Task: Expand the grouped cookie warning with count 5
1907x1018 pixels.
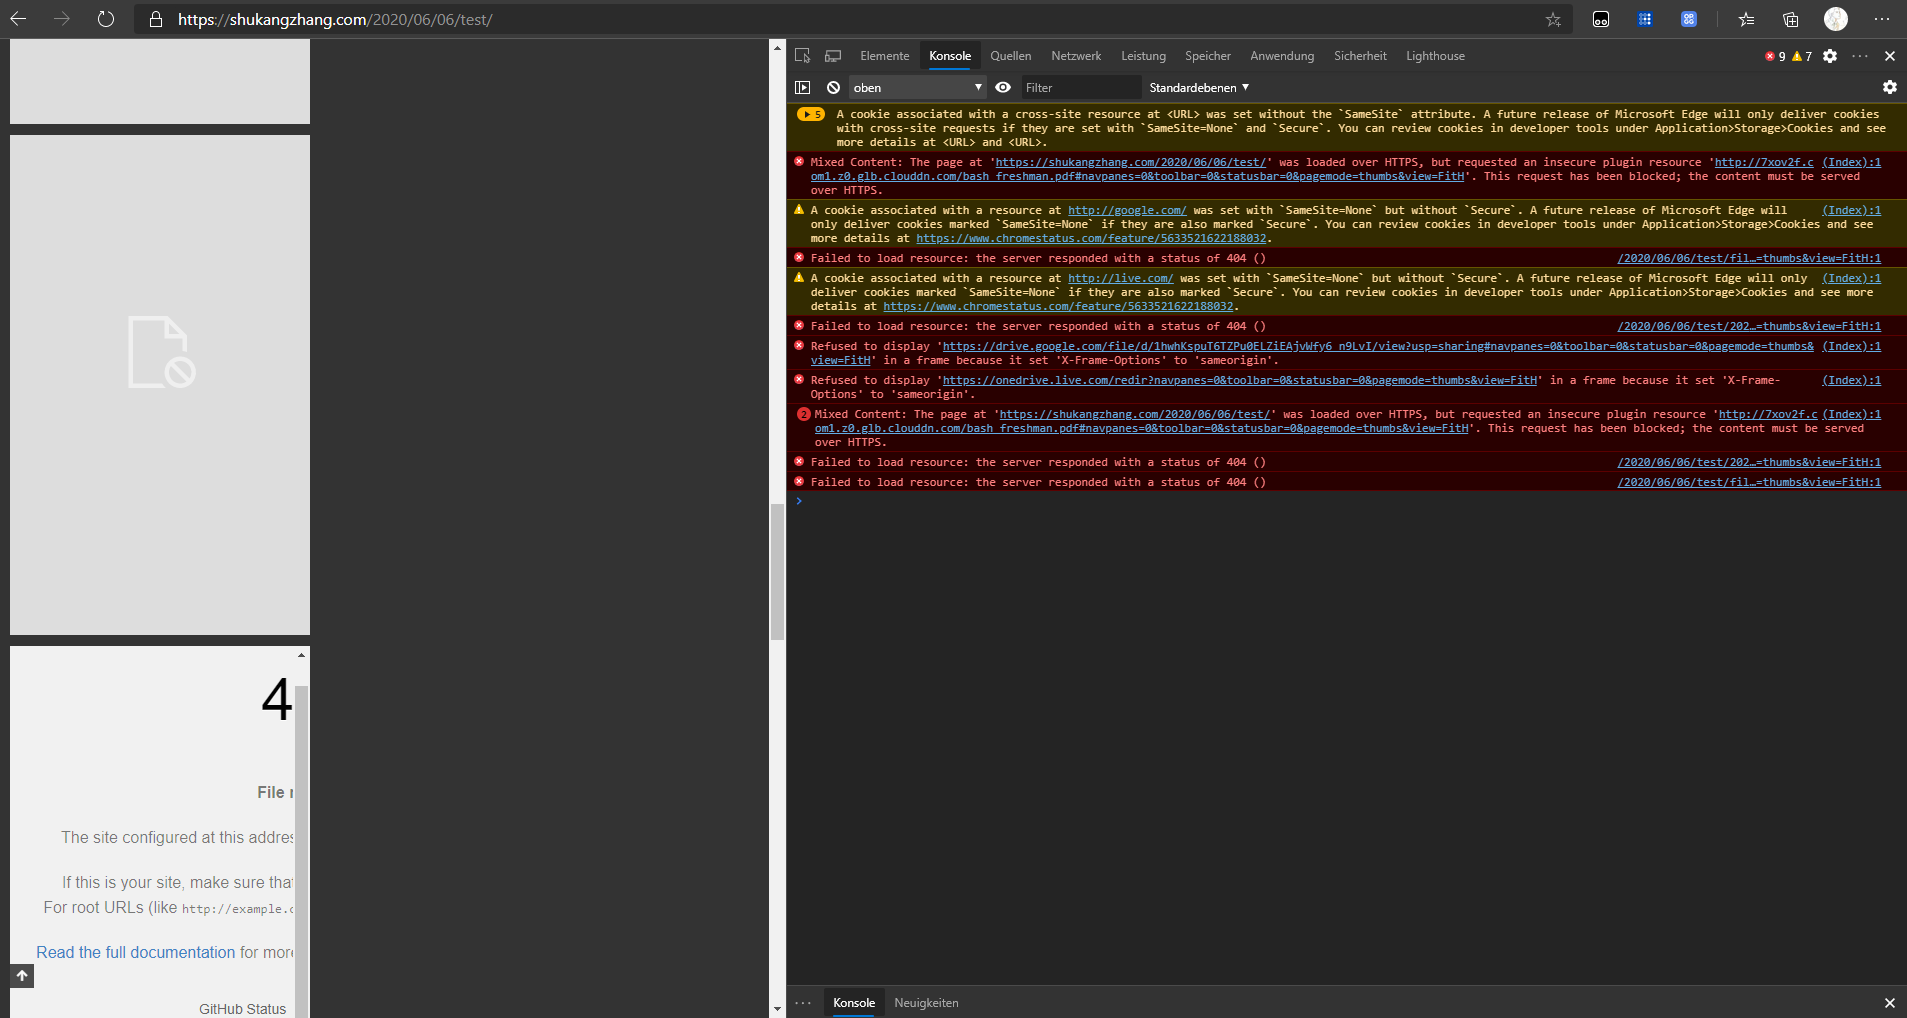Action: [810, 115]
